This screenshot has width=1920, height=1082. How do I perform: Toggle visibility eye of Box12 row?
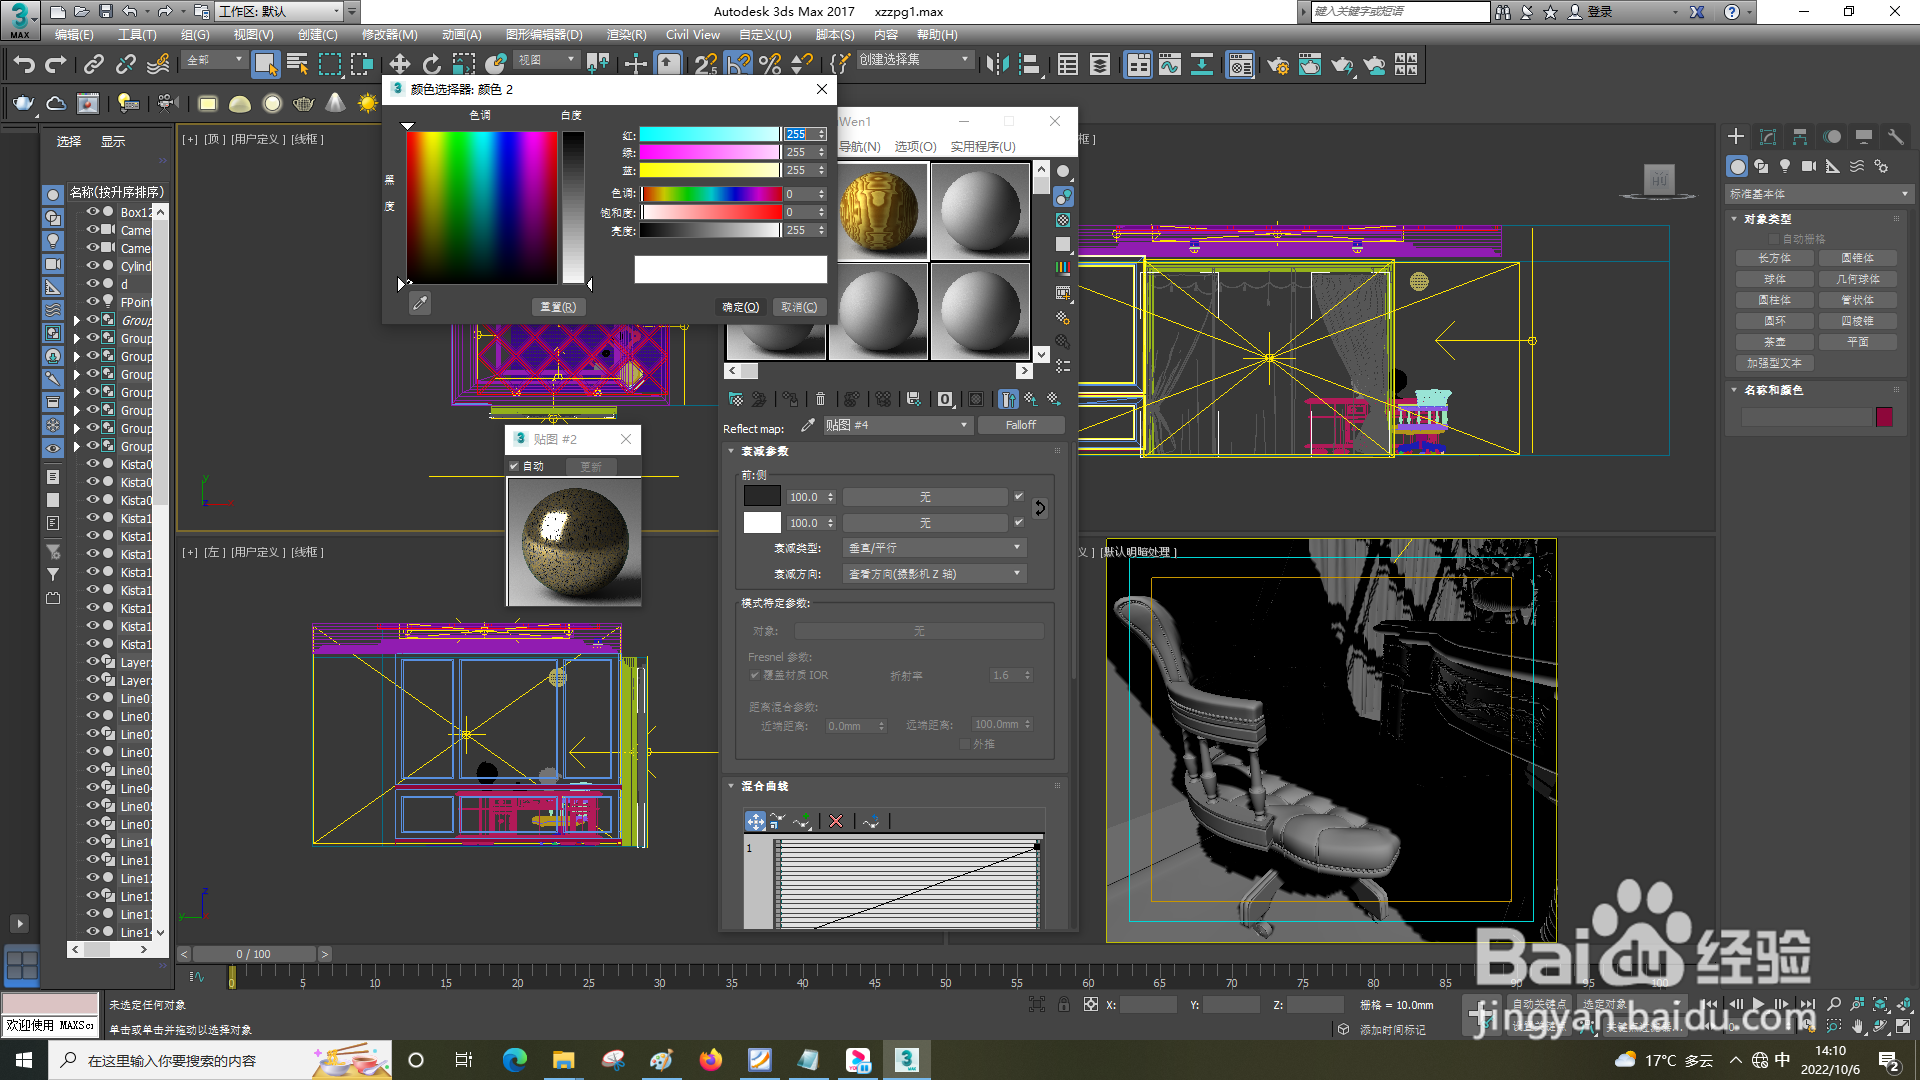point(93,212)
